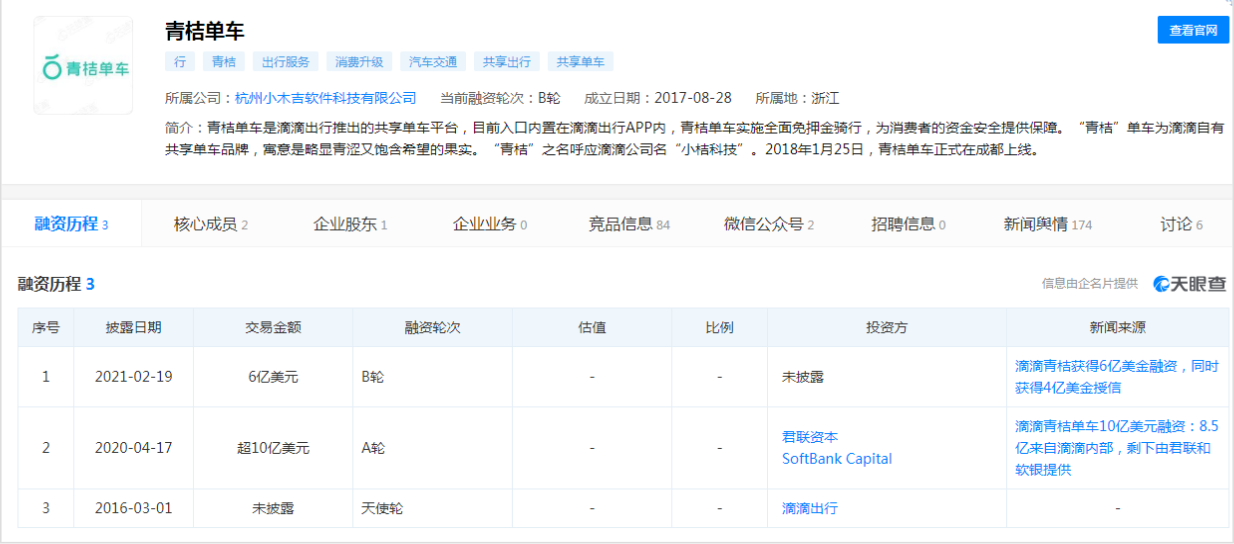Switch to the 招聘信息 tab

point(908,224)
